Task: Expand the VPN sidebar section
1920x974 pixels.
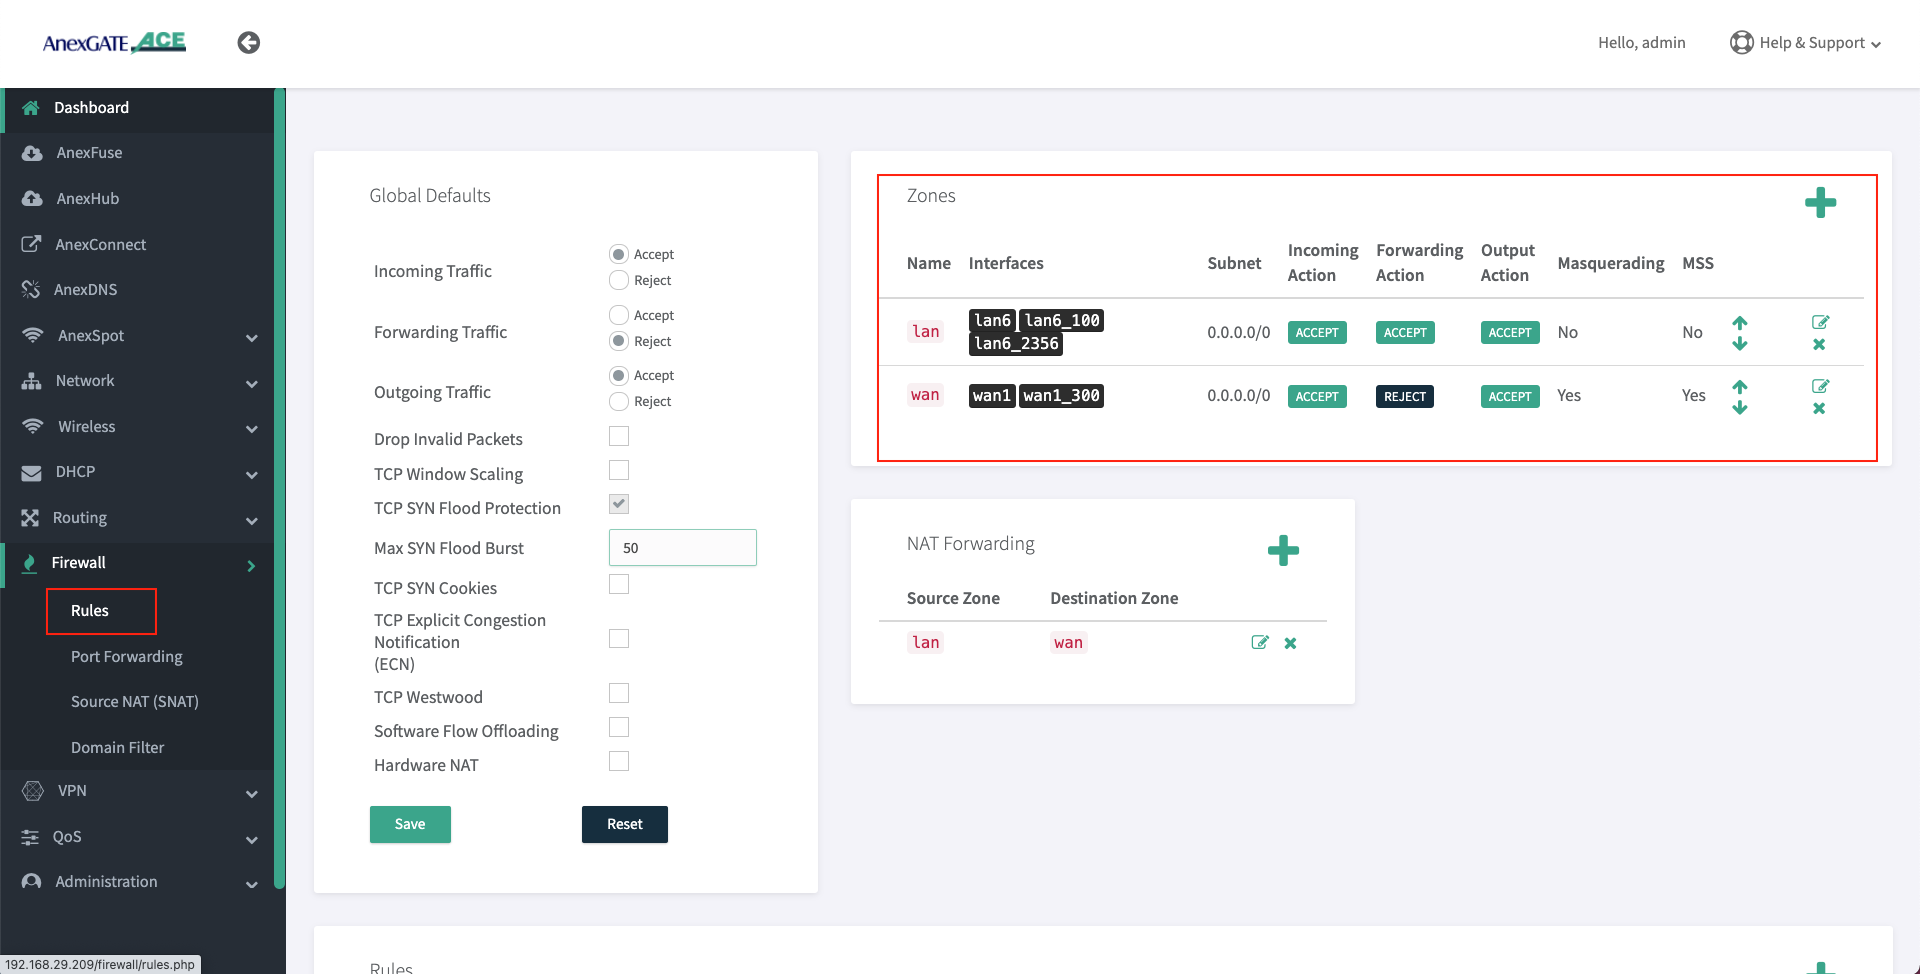Action: 138,791
